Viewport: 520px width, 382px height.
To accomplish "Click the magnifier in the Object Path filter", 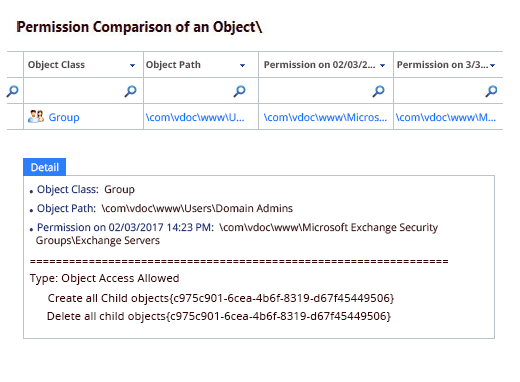I will pyautogui.click(x=239, y=91).
